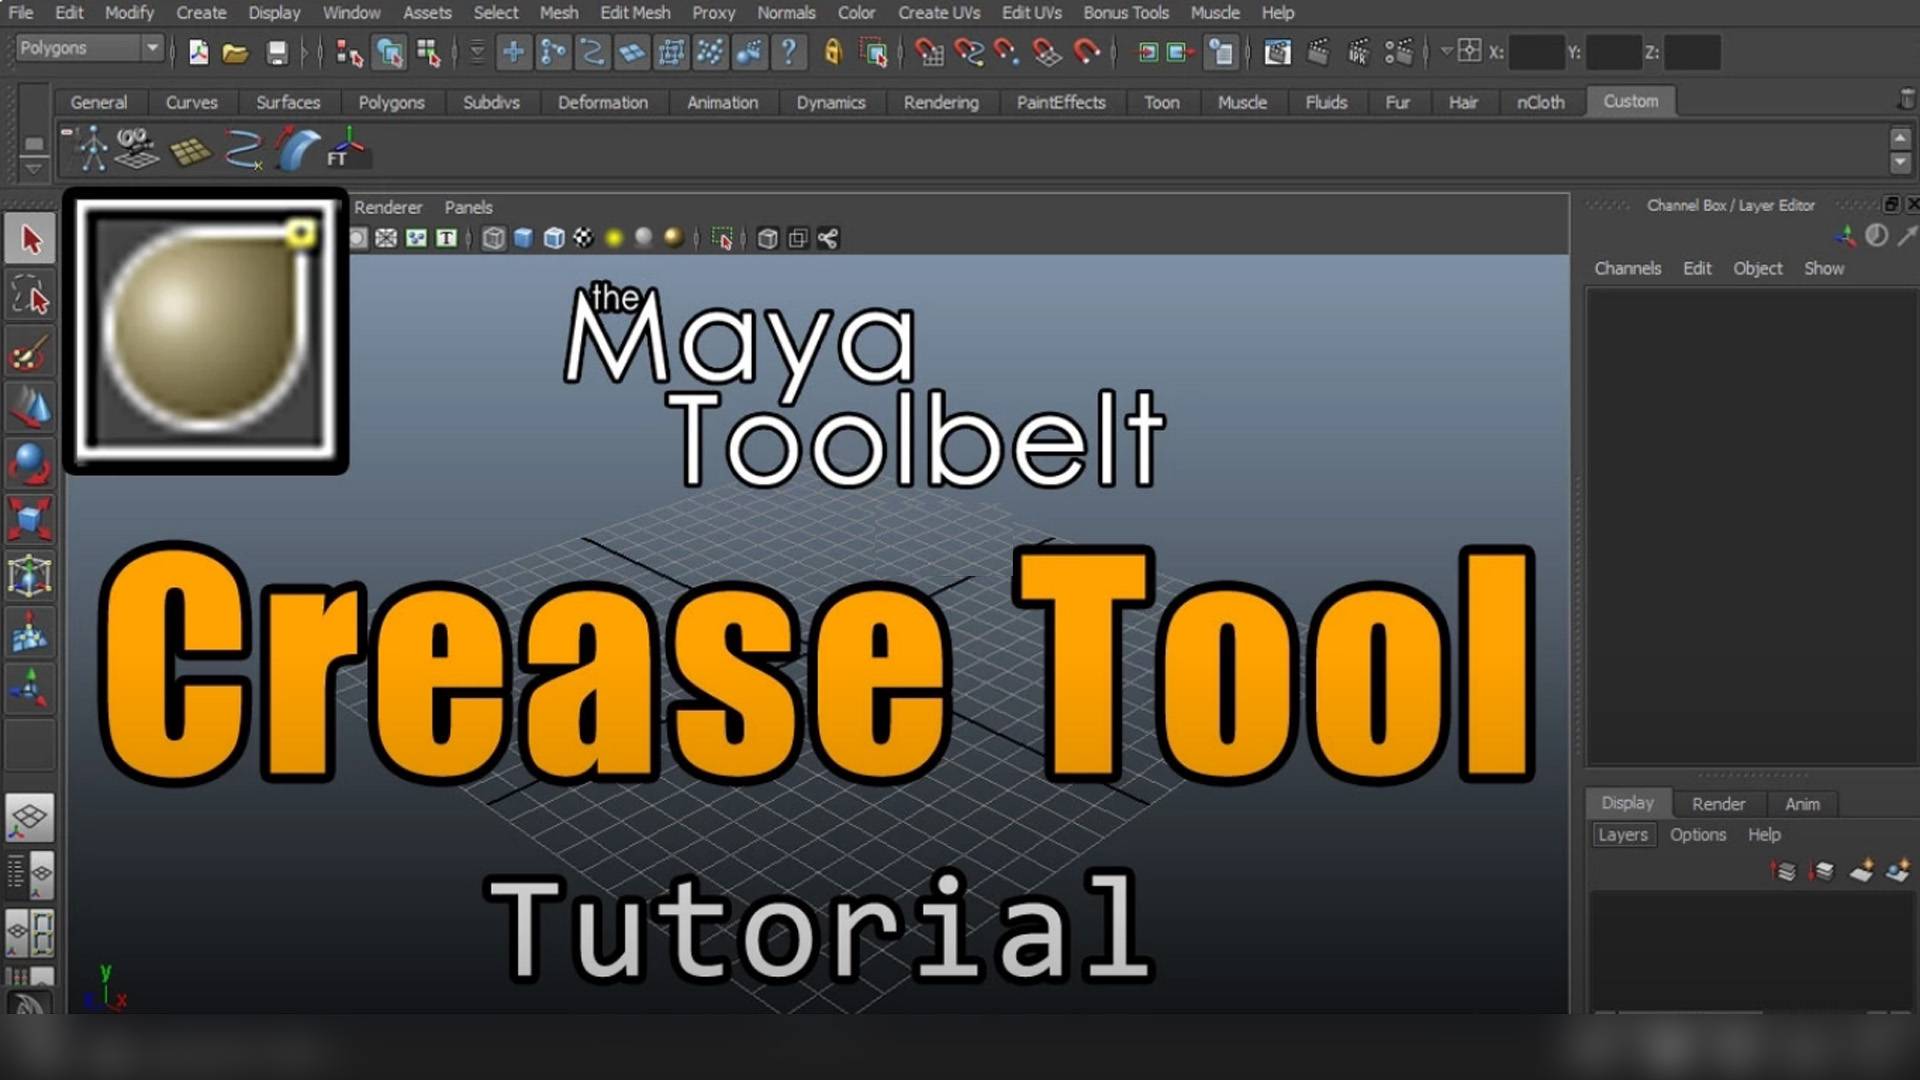Click the output connections icon

pyautogui.click(x=1181, y=52)
